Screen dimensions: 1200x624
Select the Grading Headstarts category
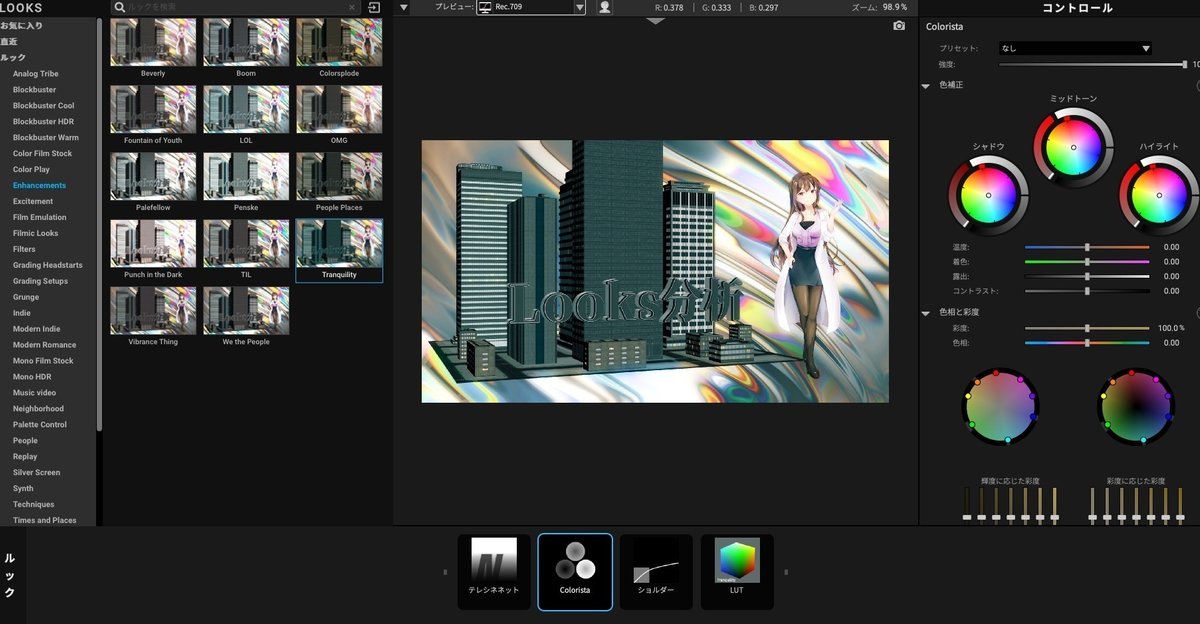48,265
